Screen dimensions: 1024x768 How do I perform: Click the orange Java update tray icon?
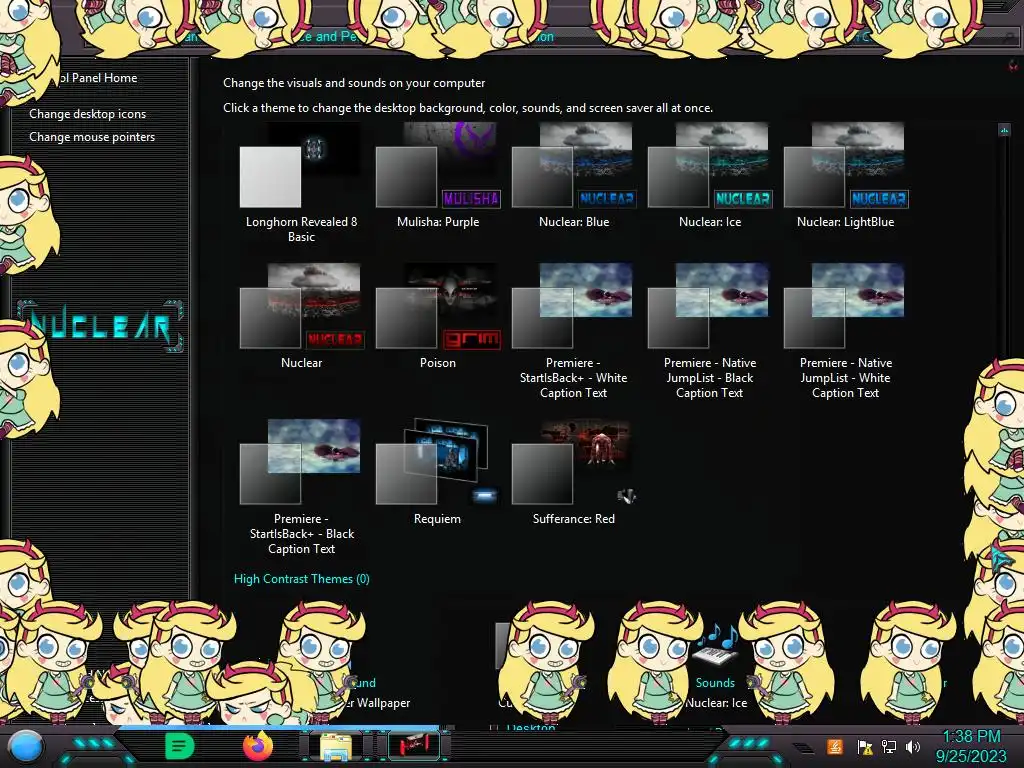point(835,746)
